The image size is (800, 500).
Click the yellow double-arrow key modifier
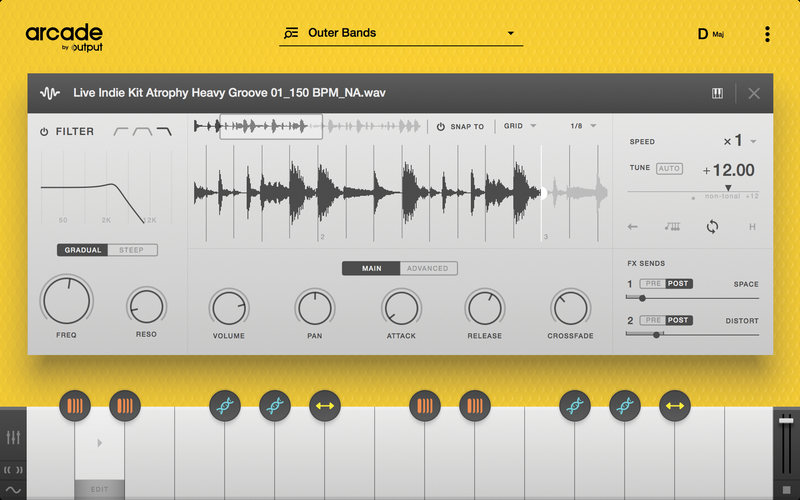324,406
